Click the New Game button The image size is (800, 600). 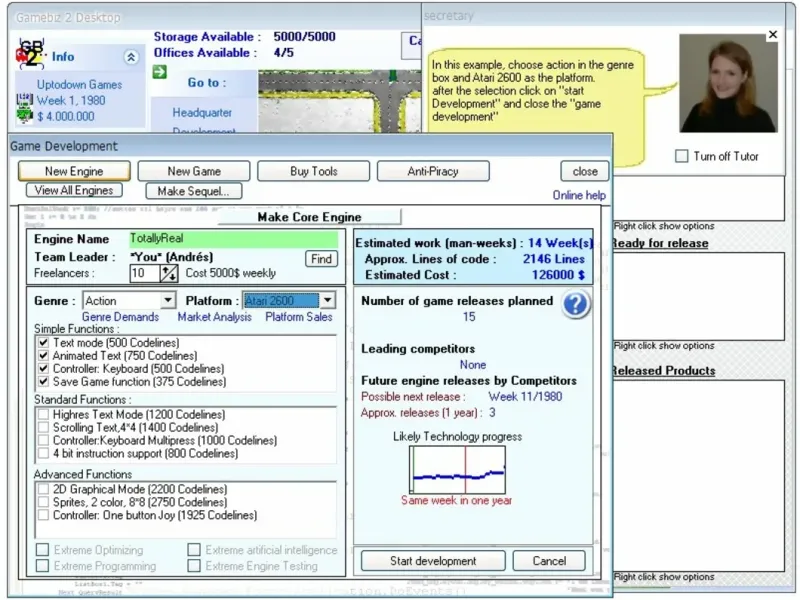[x=194, y=171]
